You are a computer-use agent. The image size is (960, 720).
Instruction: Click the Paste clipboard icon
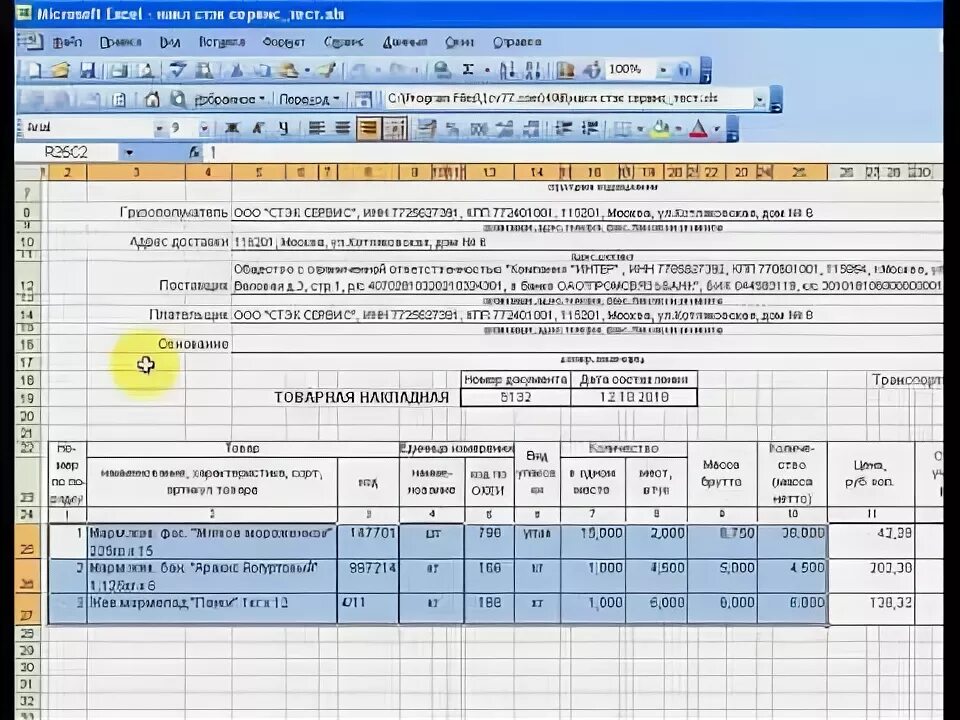coord(290,70)
